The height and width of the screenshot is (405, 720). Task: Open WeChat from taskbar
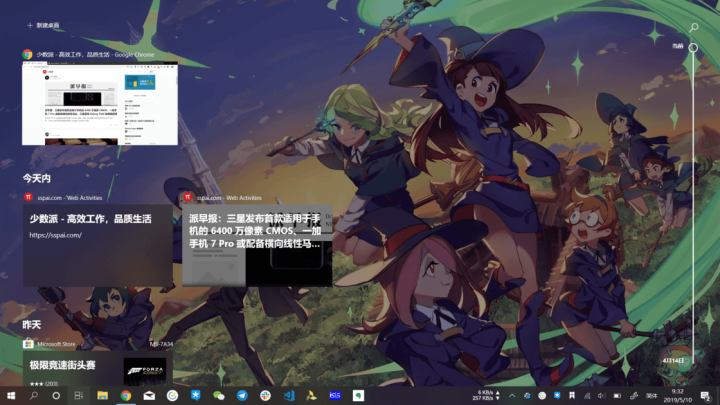[219, 395]
